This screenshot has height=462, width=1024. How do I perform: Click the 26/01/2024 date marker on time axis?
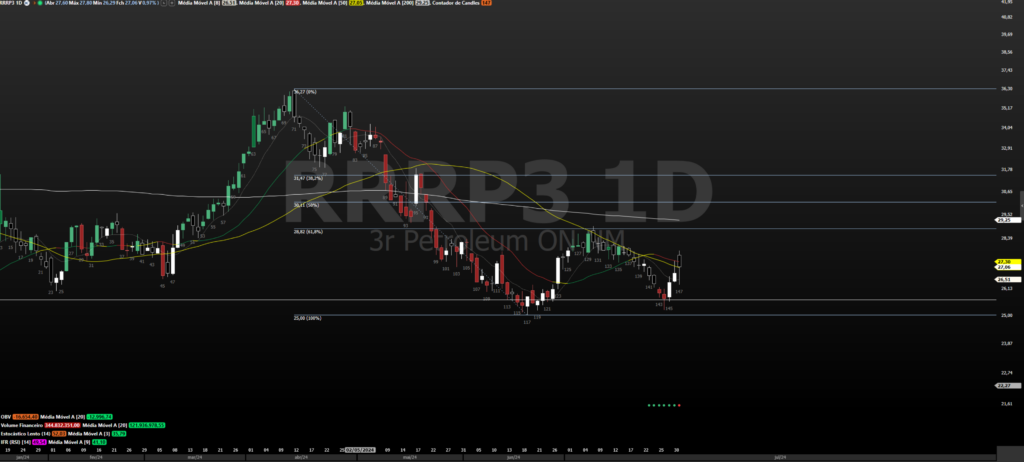(358, 451)
